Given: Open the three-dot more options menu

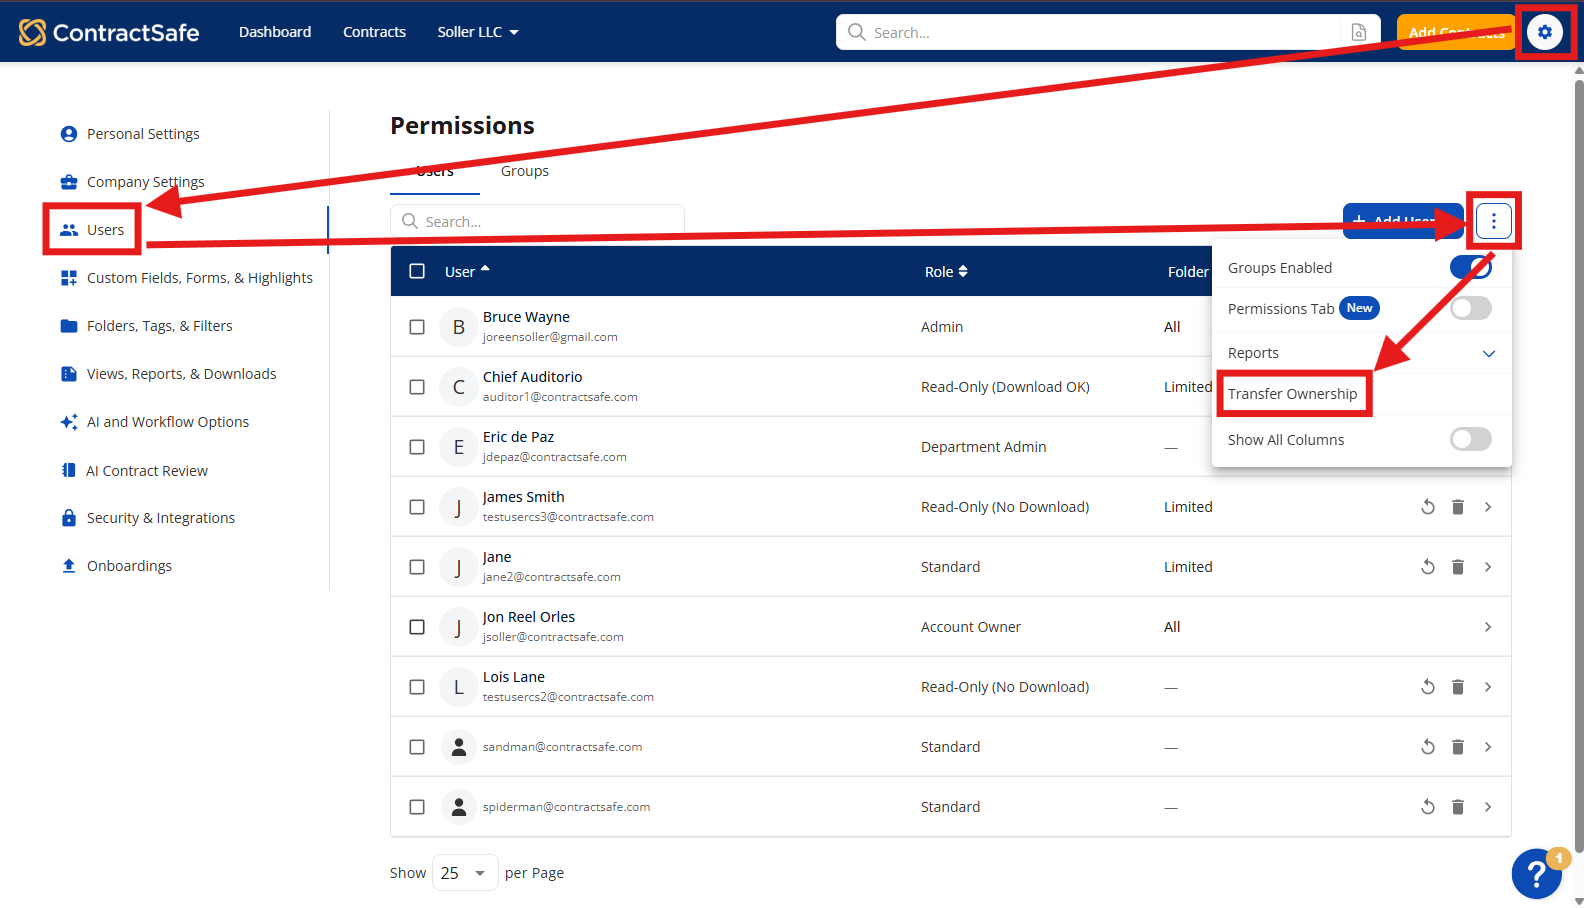Looking at the screenshot, I should [x=1494, y=221].
